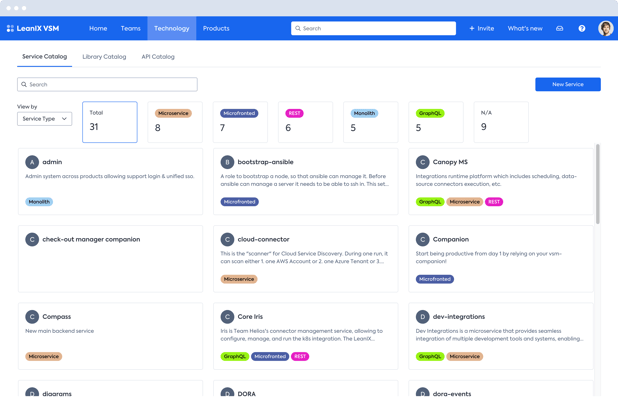
Task: Open the cloud-connector service title
Action: (x=263, y=239)
